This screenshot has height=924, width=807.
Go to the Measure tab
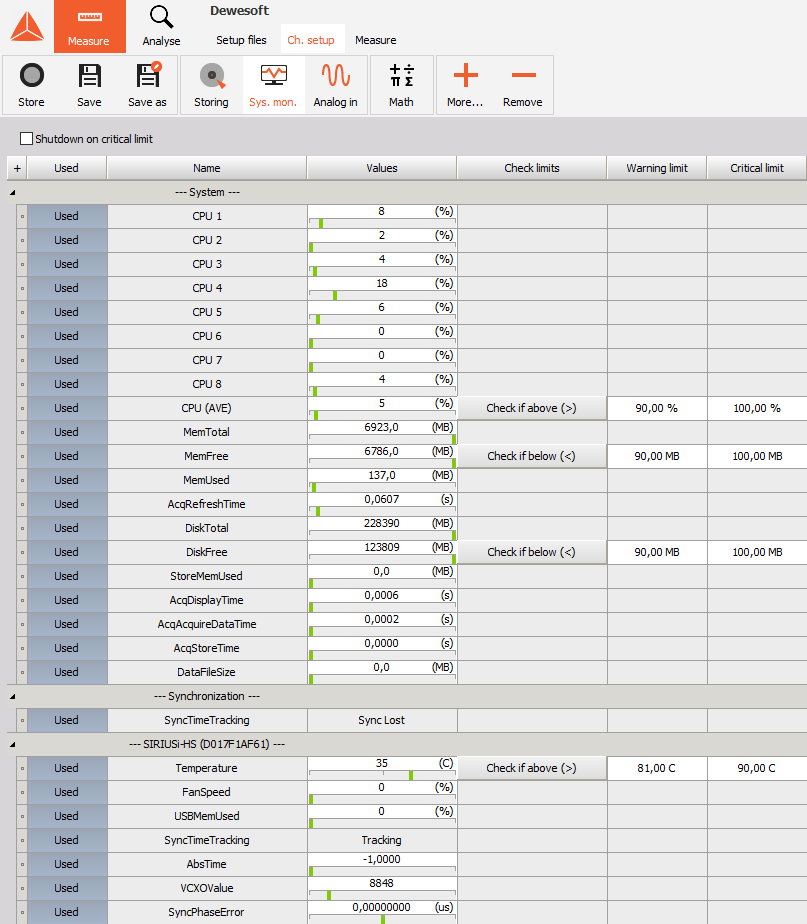tap(375, 40)
